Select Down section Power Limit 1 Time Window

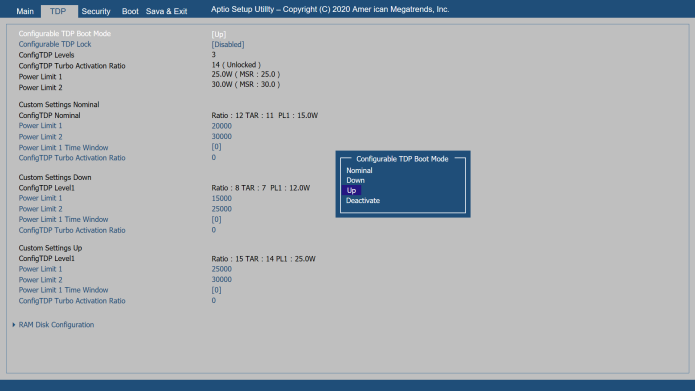tap(63, 219)
